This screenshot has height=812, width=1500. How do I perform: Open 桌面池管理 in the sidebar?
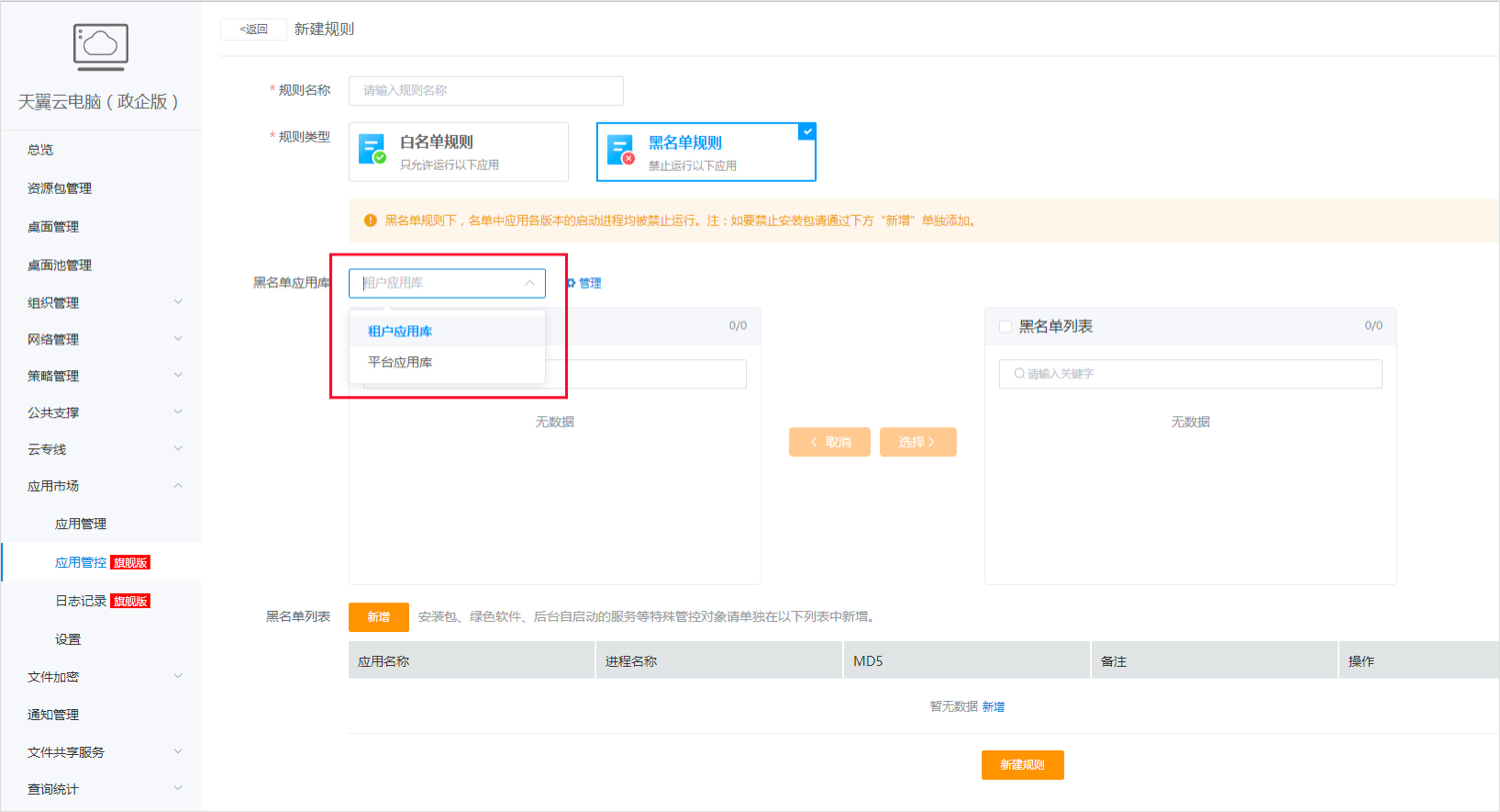coord(60,264)
